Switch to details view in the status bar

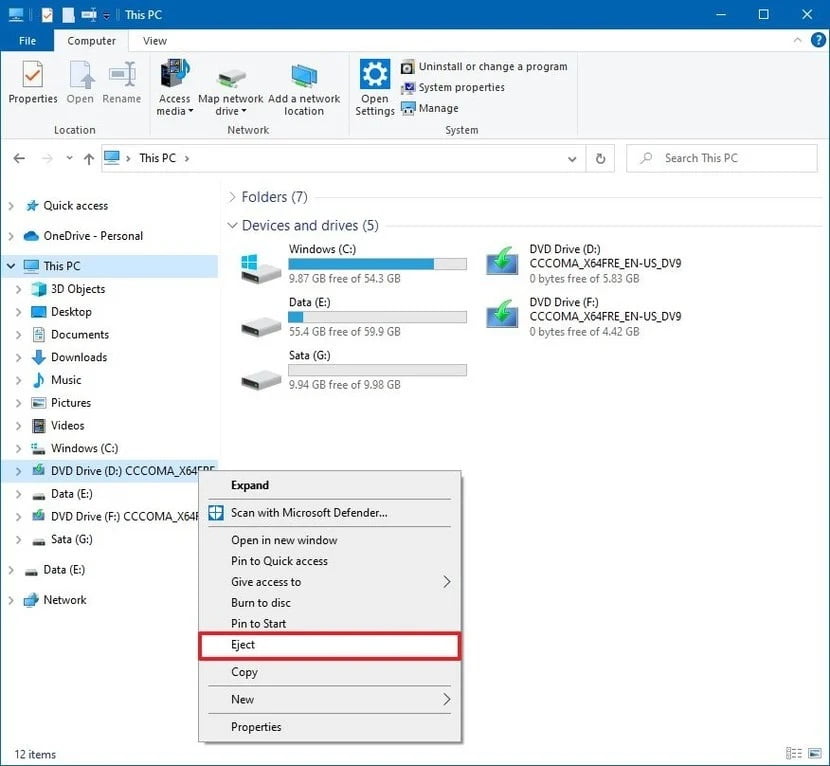795,753
